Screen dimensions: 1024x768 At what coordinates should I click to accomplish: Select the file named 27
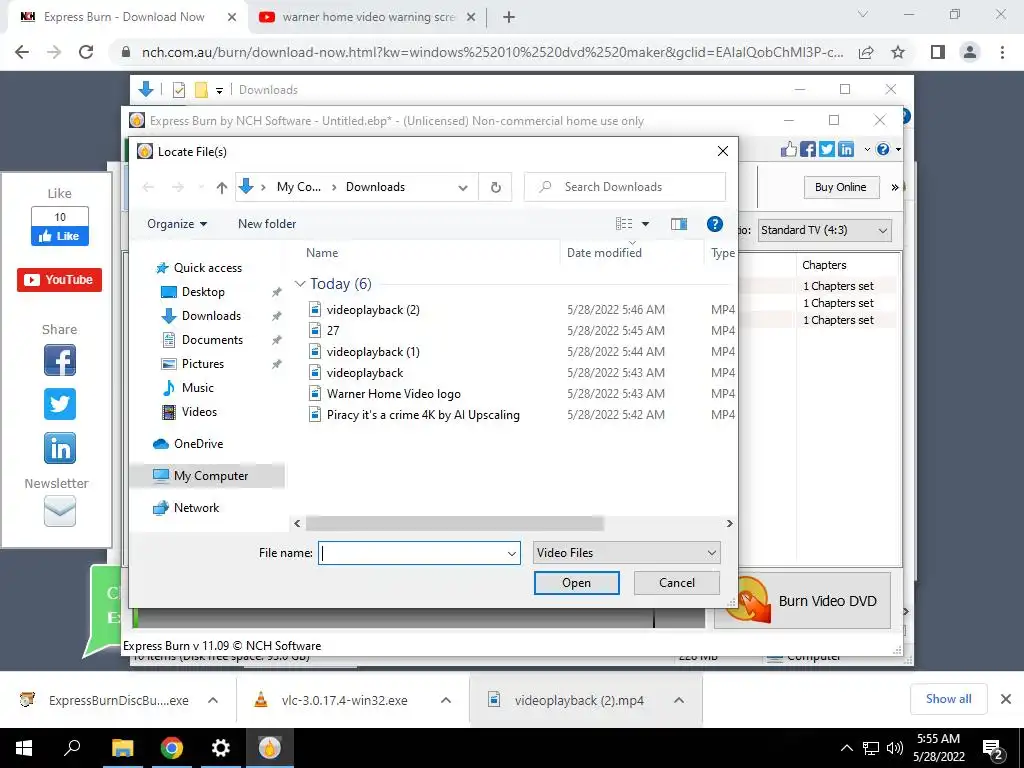click(333, 330)
